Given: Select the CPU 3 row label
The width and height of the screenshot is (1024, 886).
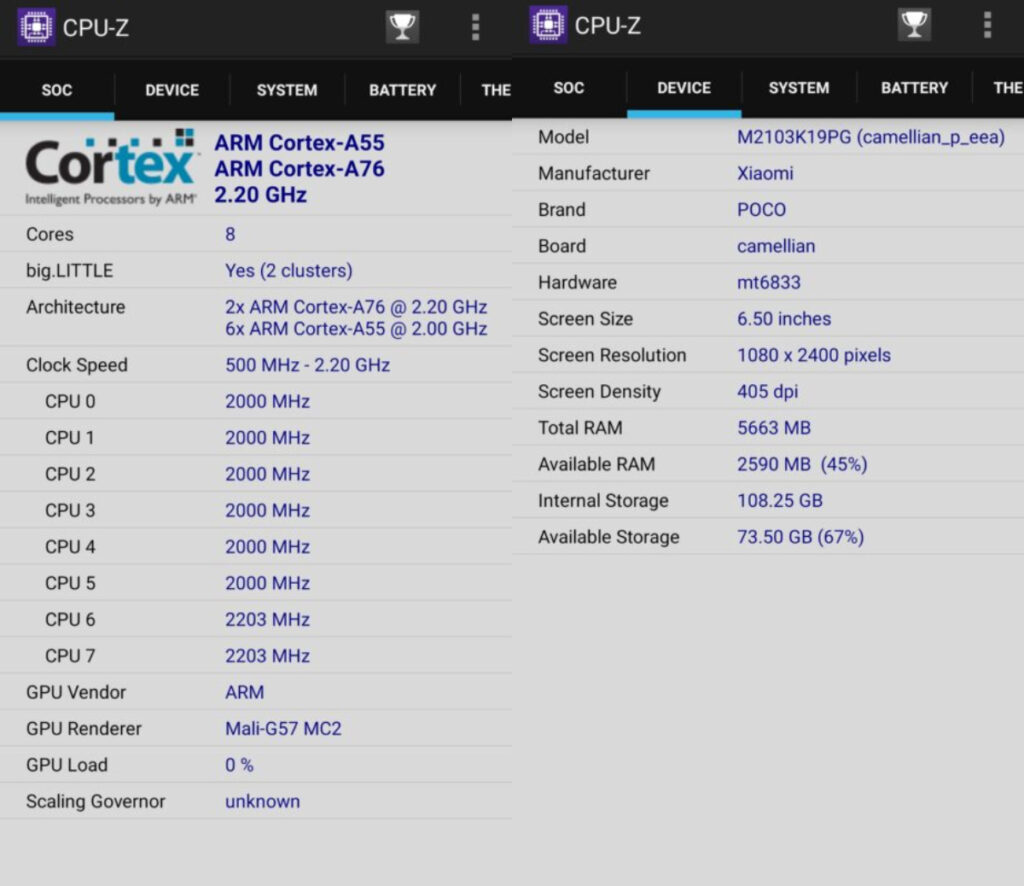Looking at the screenshot, I should (x=70, y=511).
